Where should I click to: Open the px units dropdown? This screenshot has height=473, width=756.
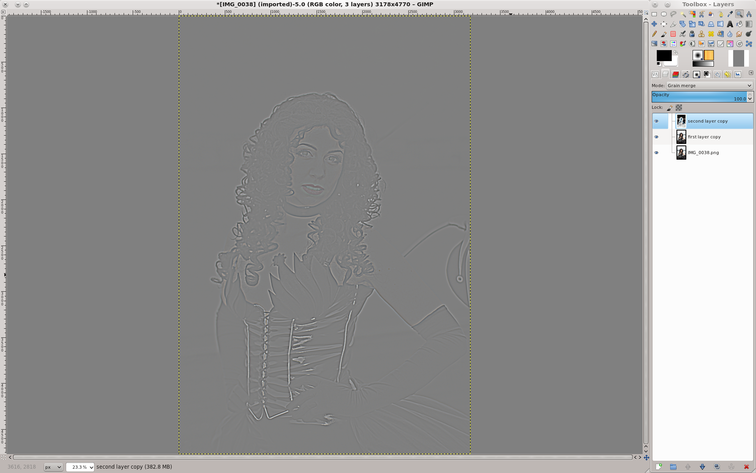pos(53,467)
